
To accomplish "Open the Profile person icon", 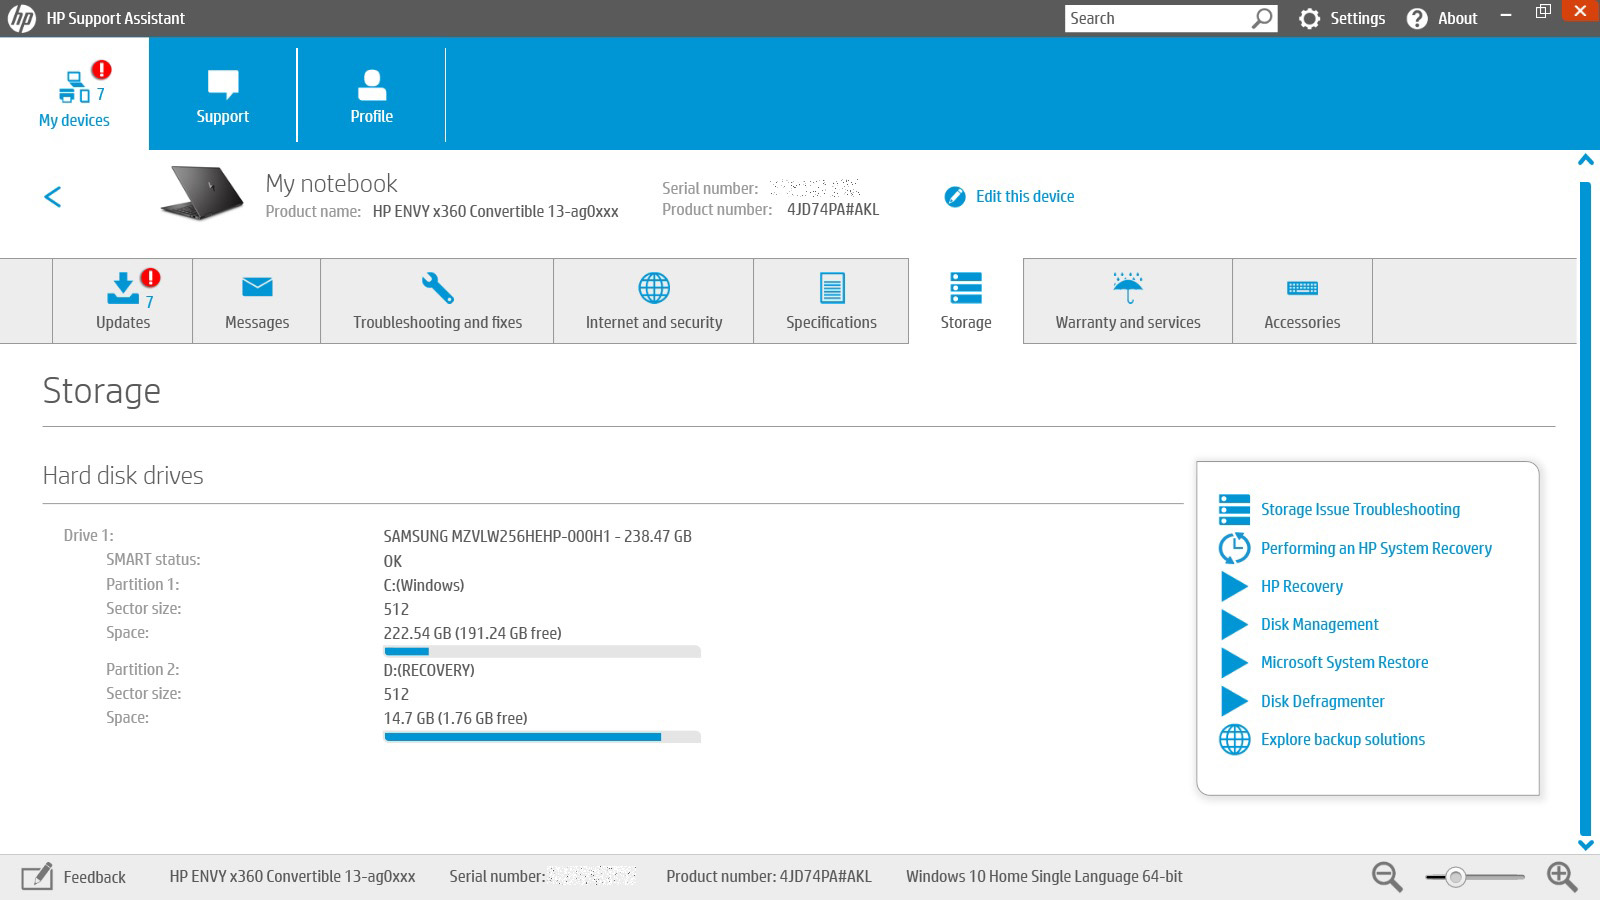I will click(371, 85).
